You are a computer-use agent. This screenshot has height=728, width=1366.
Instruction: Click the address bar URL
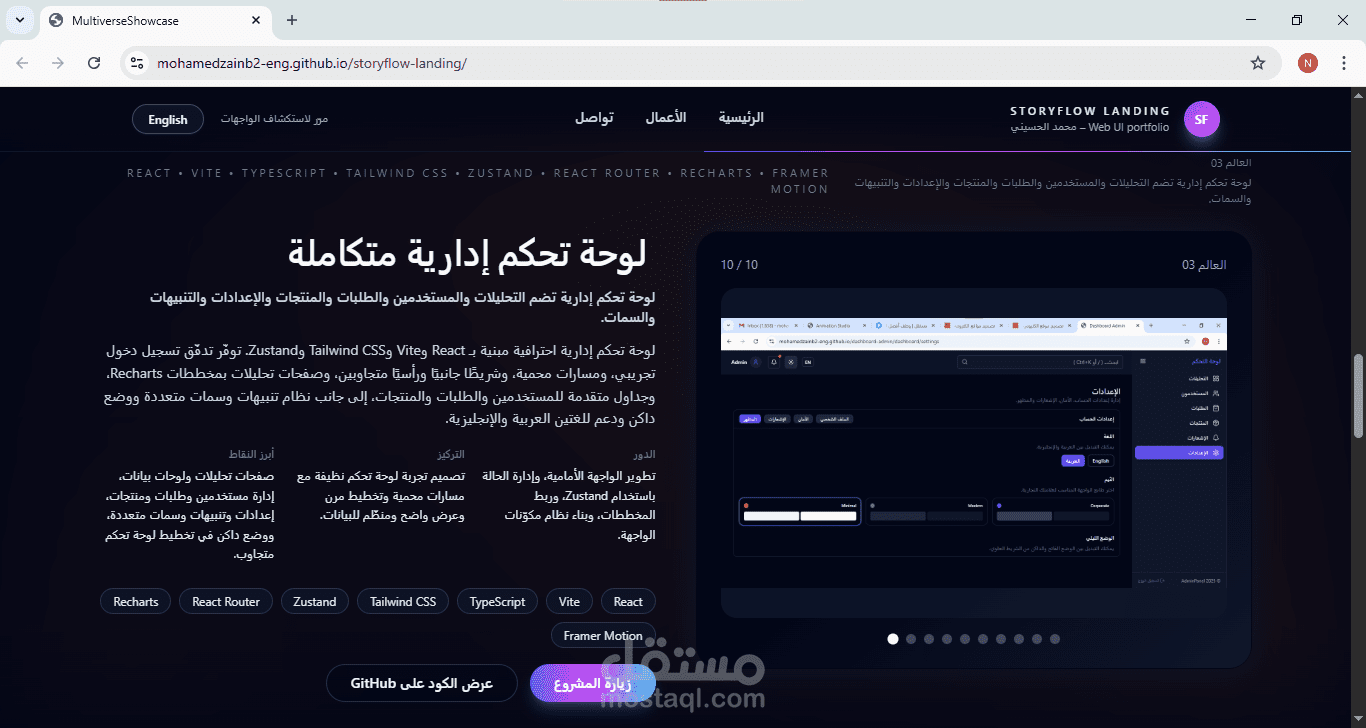312,63
